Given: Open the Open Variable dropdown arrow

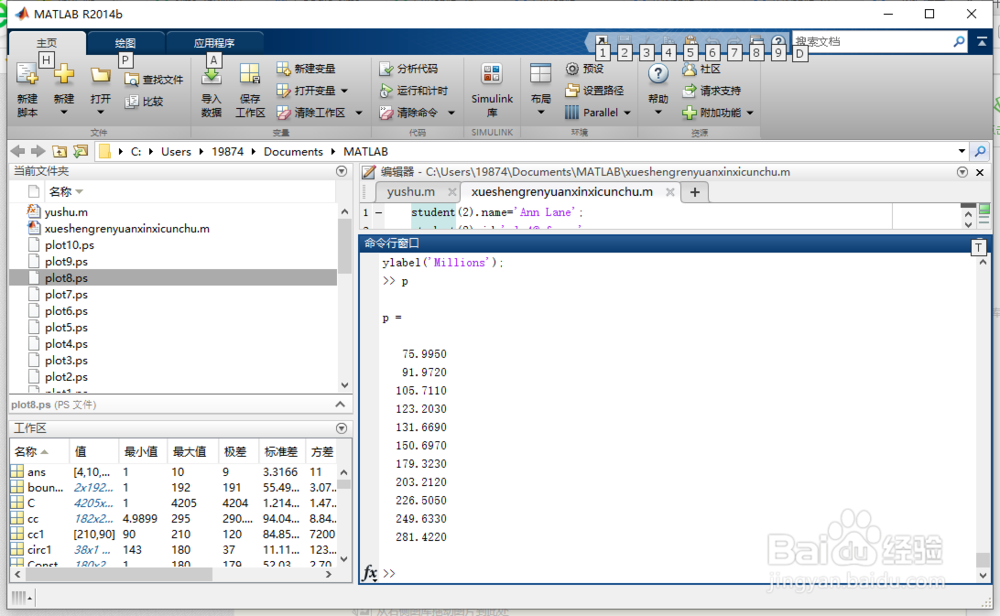Looking at the screenshot, I should (x=344, y=91).
